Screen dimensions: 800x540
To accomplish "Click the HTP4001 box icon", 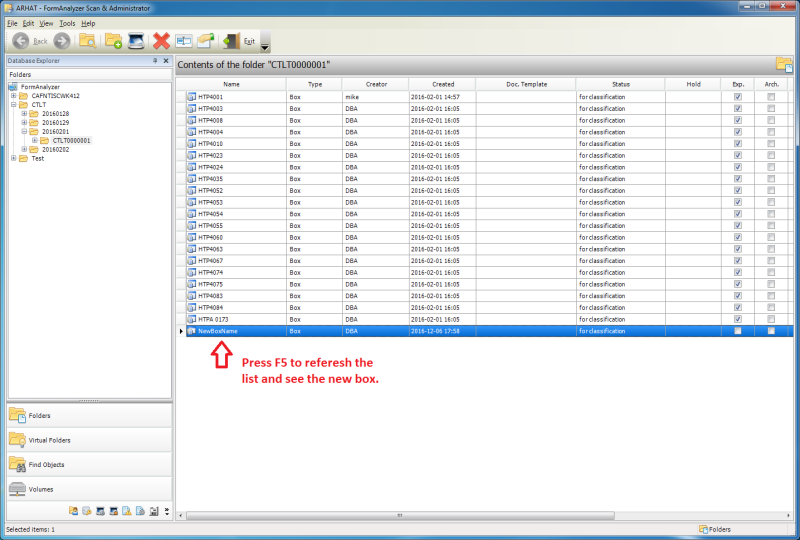I will (x=192, y=96).
